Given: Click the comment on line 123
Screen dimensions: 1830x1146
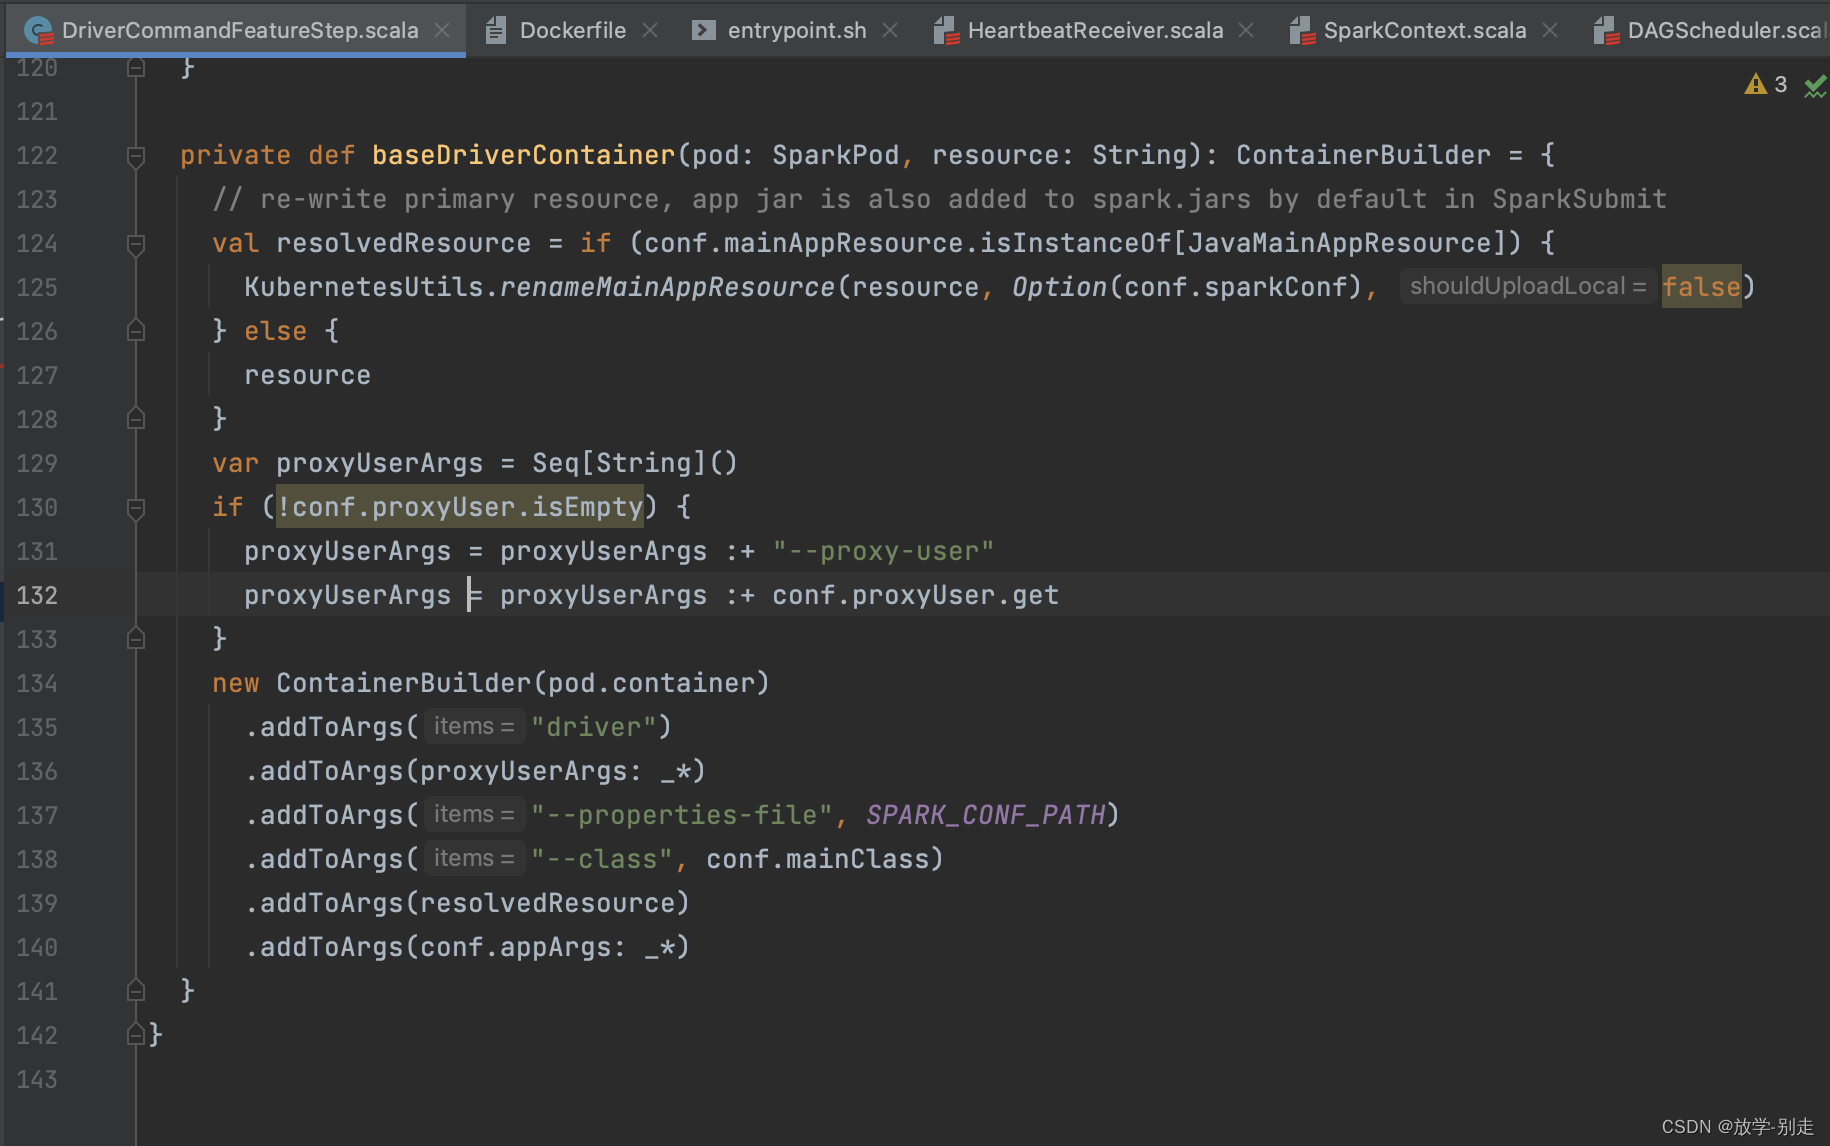Looking at the screenshot, I should [939, 199].
